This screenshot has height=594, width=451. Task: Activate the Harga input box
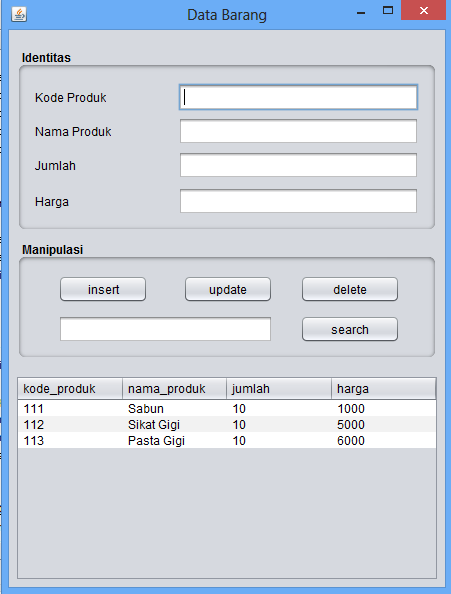click(x=298, y=201)
